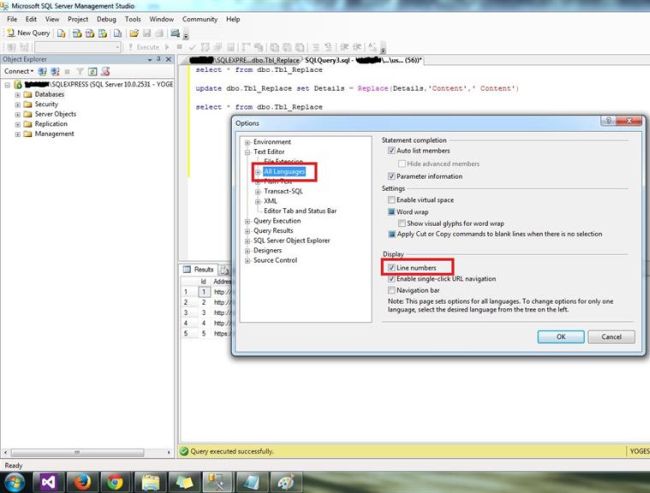The height and width of the screenshot is (493, 650).
Task: Toggle the Auto list members checkbox
Action: pyautogui.click(x=391, y=151)
